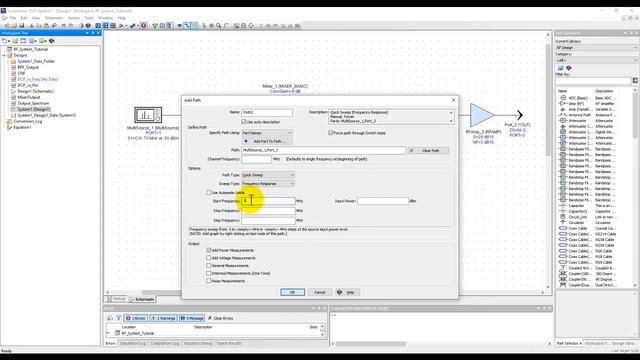
Task: Open Specify Path Using dropdown
Action: click(x=267, y=133)
